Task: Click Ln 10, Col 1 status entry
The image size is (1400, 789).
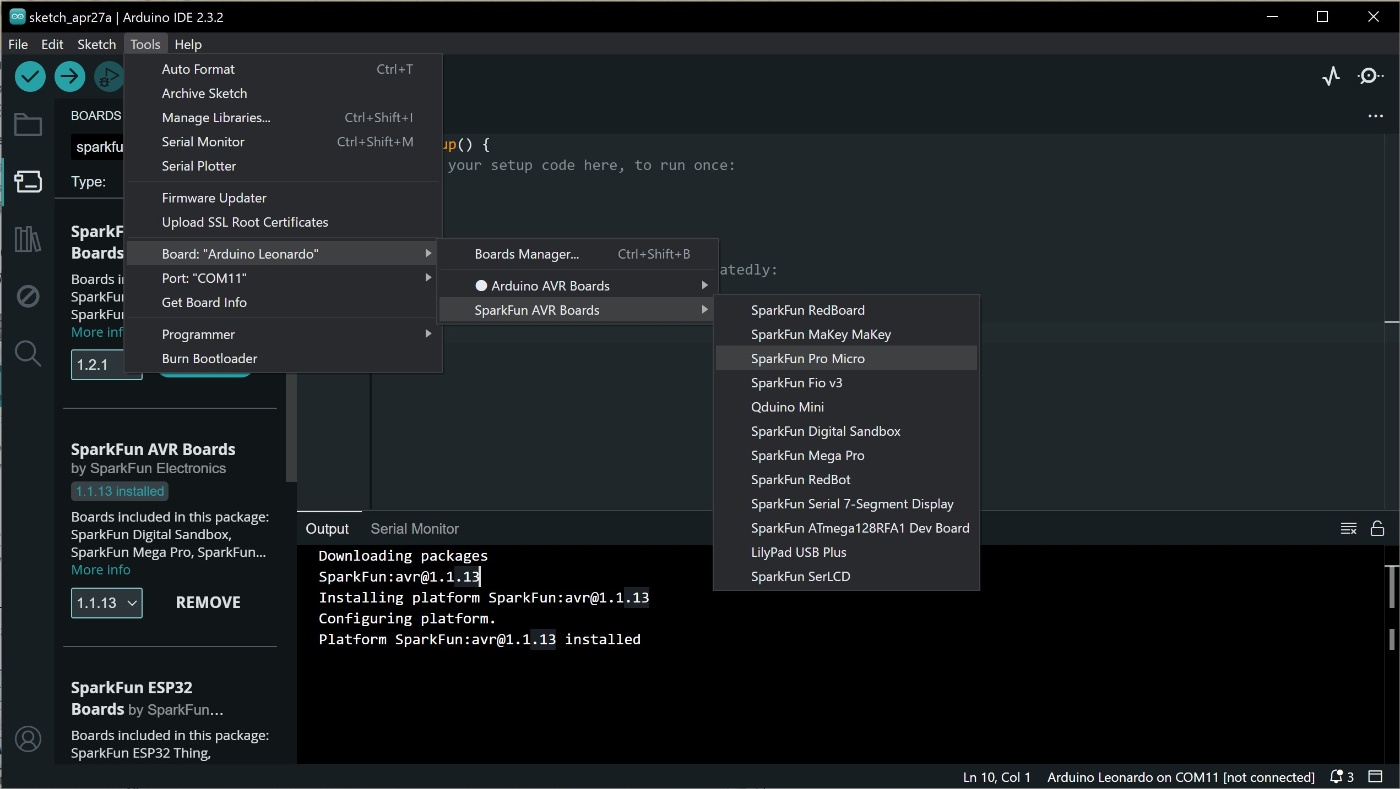Action: click(997, 777)
